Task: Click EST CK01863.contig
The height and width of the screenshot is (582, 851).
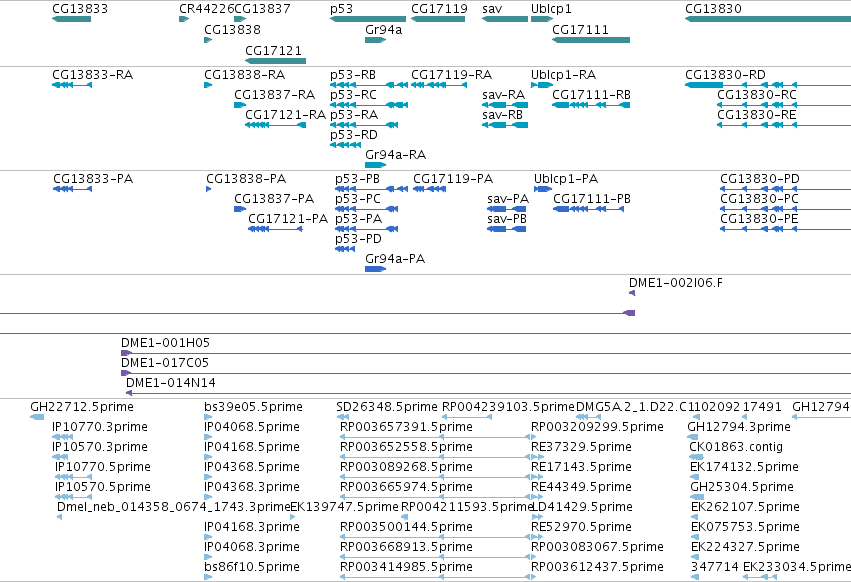Action: 696,457
